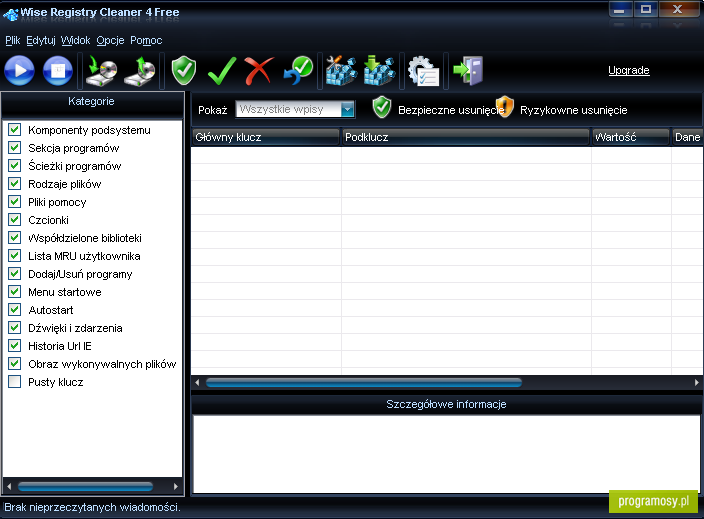Click green shield checkmark toolbar icon
The image size is (704, 519).
click(184, 70)
